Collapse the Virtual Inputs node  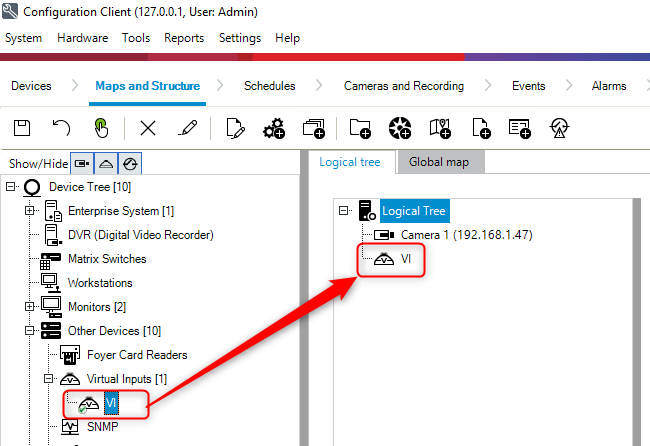tap(49, 378)
